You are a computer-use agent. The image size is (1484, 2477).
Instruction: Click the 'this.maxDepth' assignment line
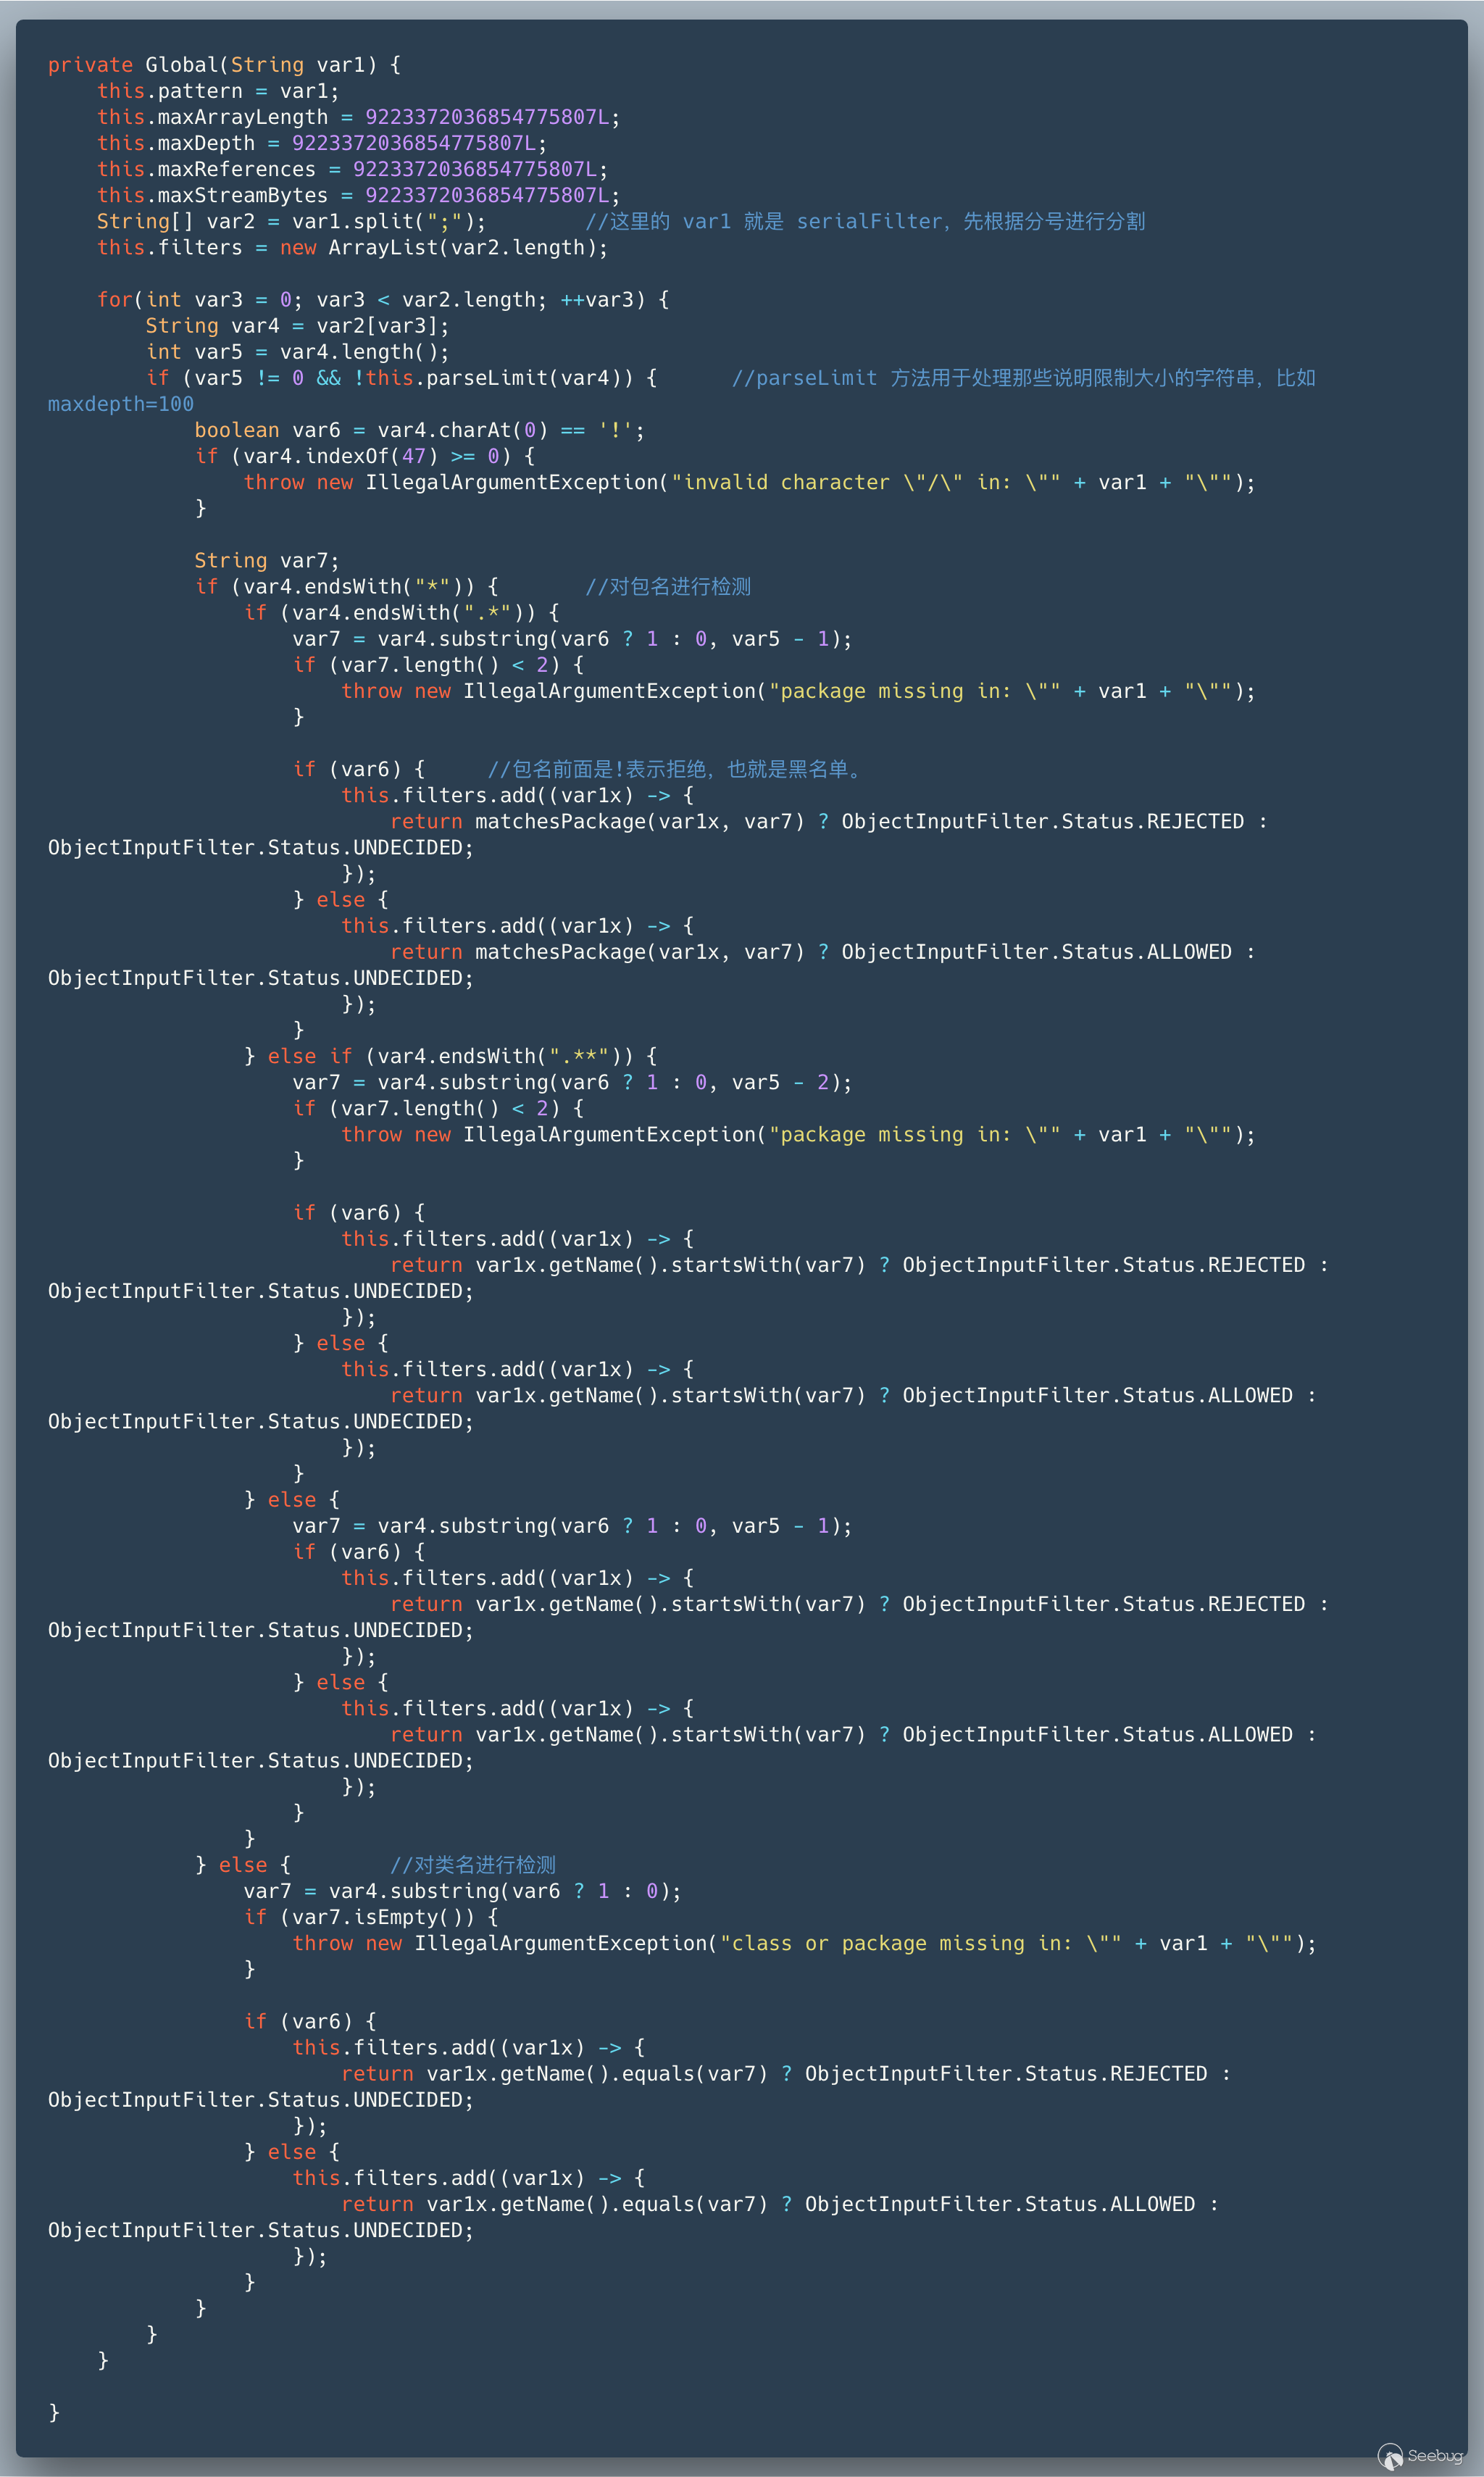322,143
